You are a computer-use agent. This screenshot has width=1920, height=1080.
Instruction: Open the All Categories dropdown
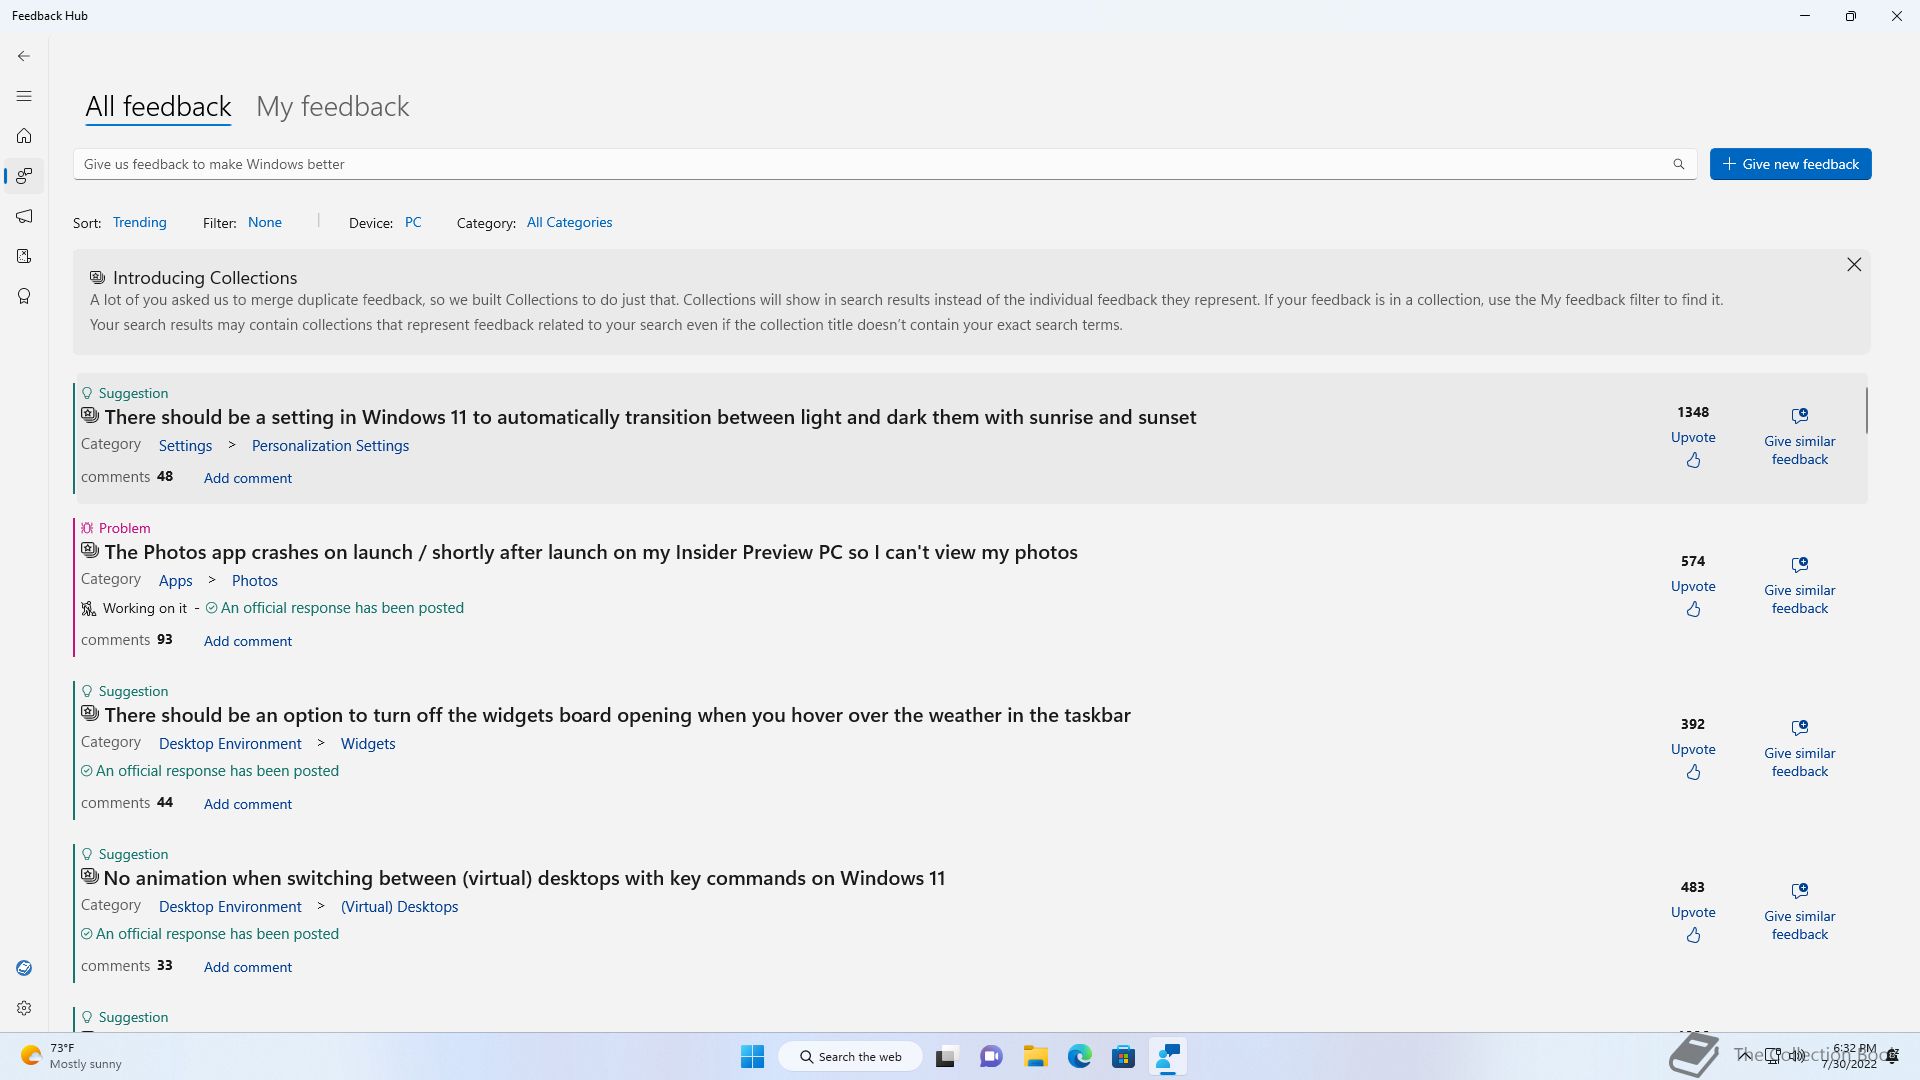(x=570, y=222)
